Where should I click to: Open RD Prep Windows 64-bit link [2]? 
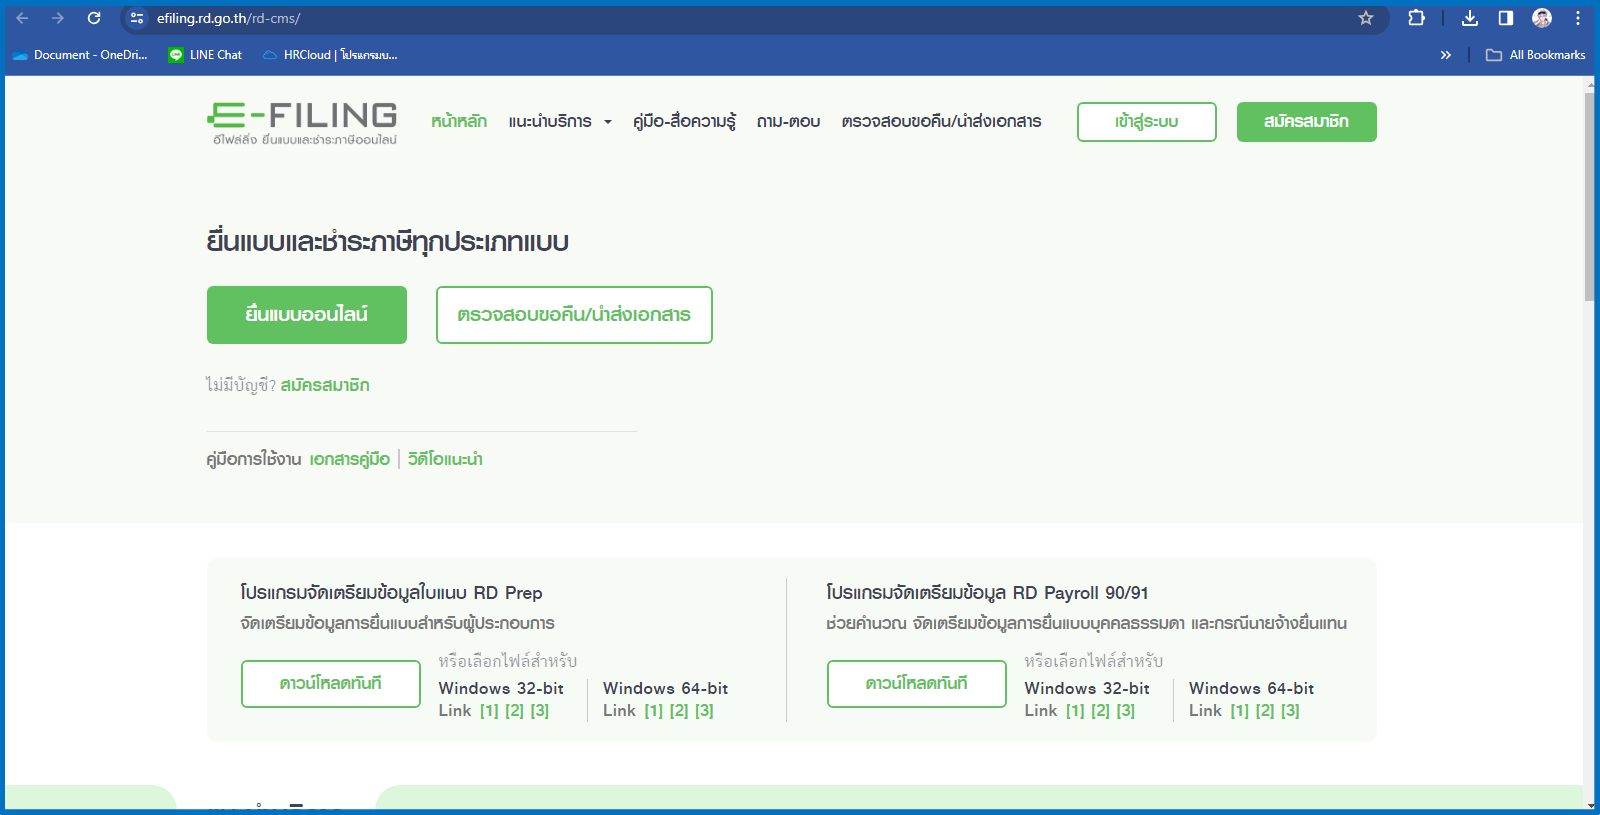pyautogui.click(x=679, y=711)
